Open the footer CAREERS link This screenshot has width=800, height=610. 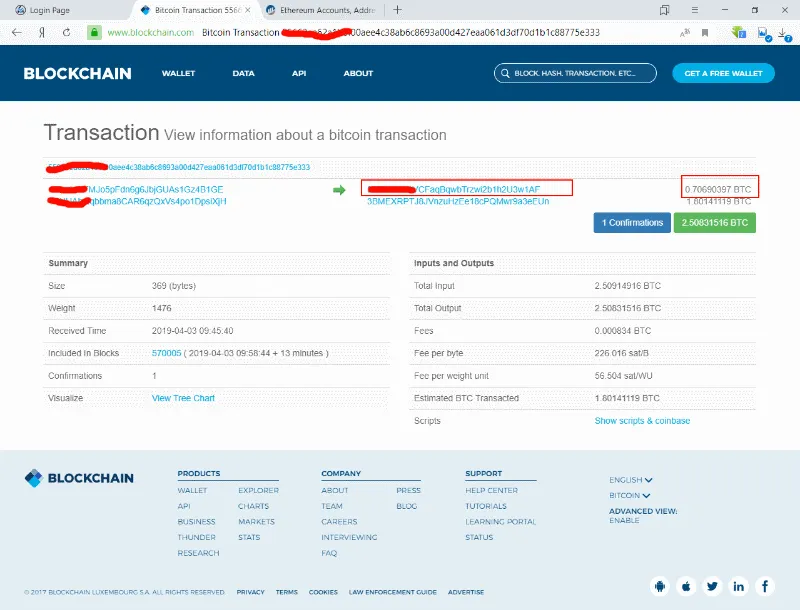tap(339, 522)
